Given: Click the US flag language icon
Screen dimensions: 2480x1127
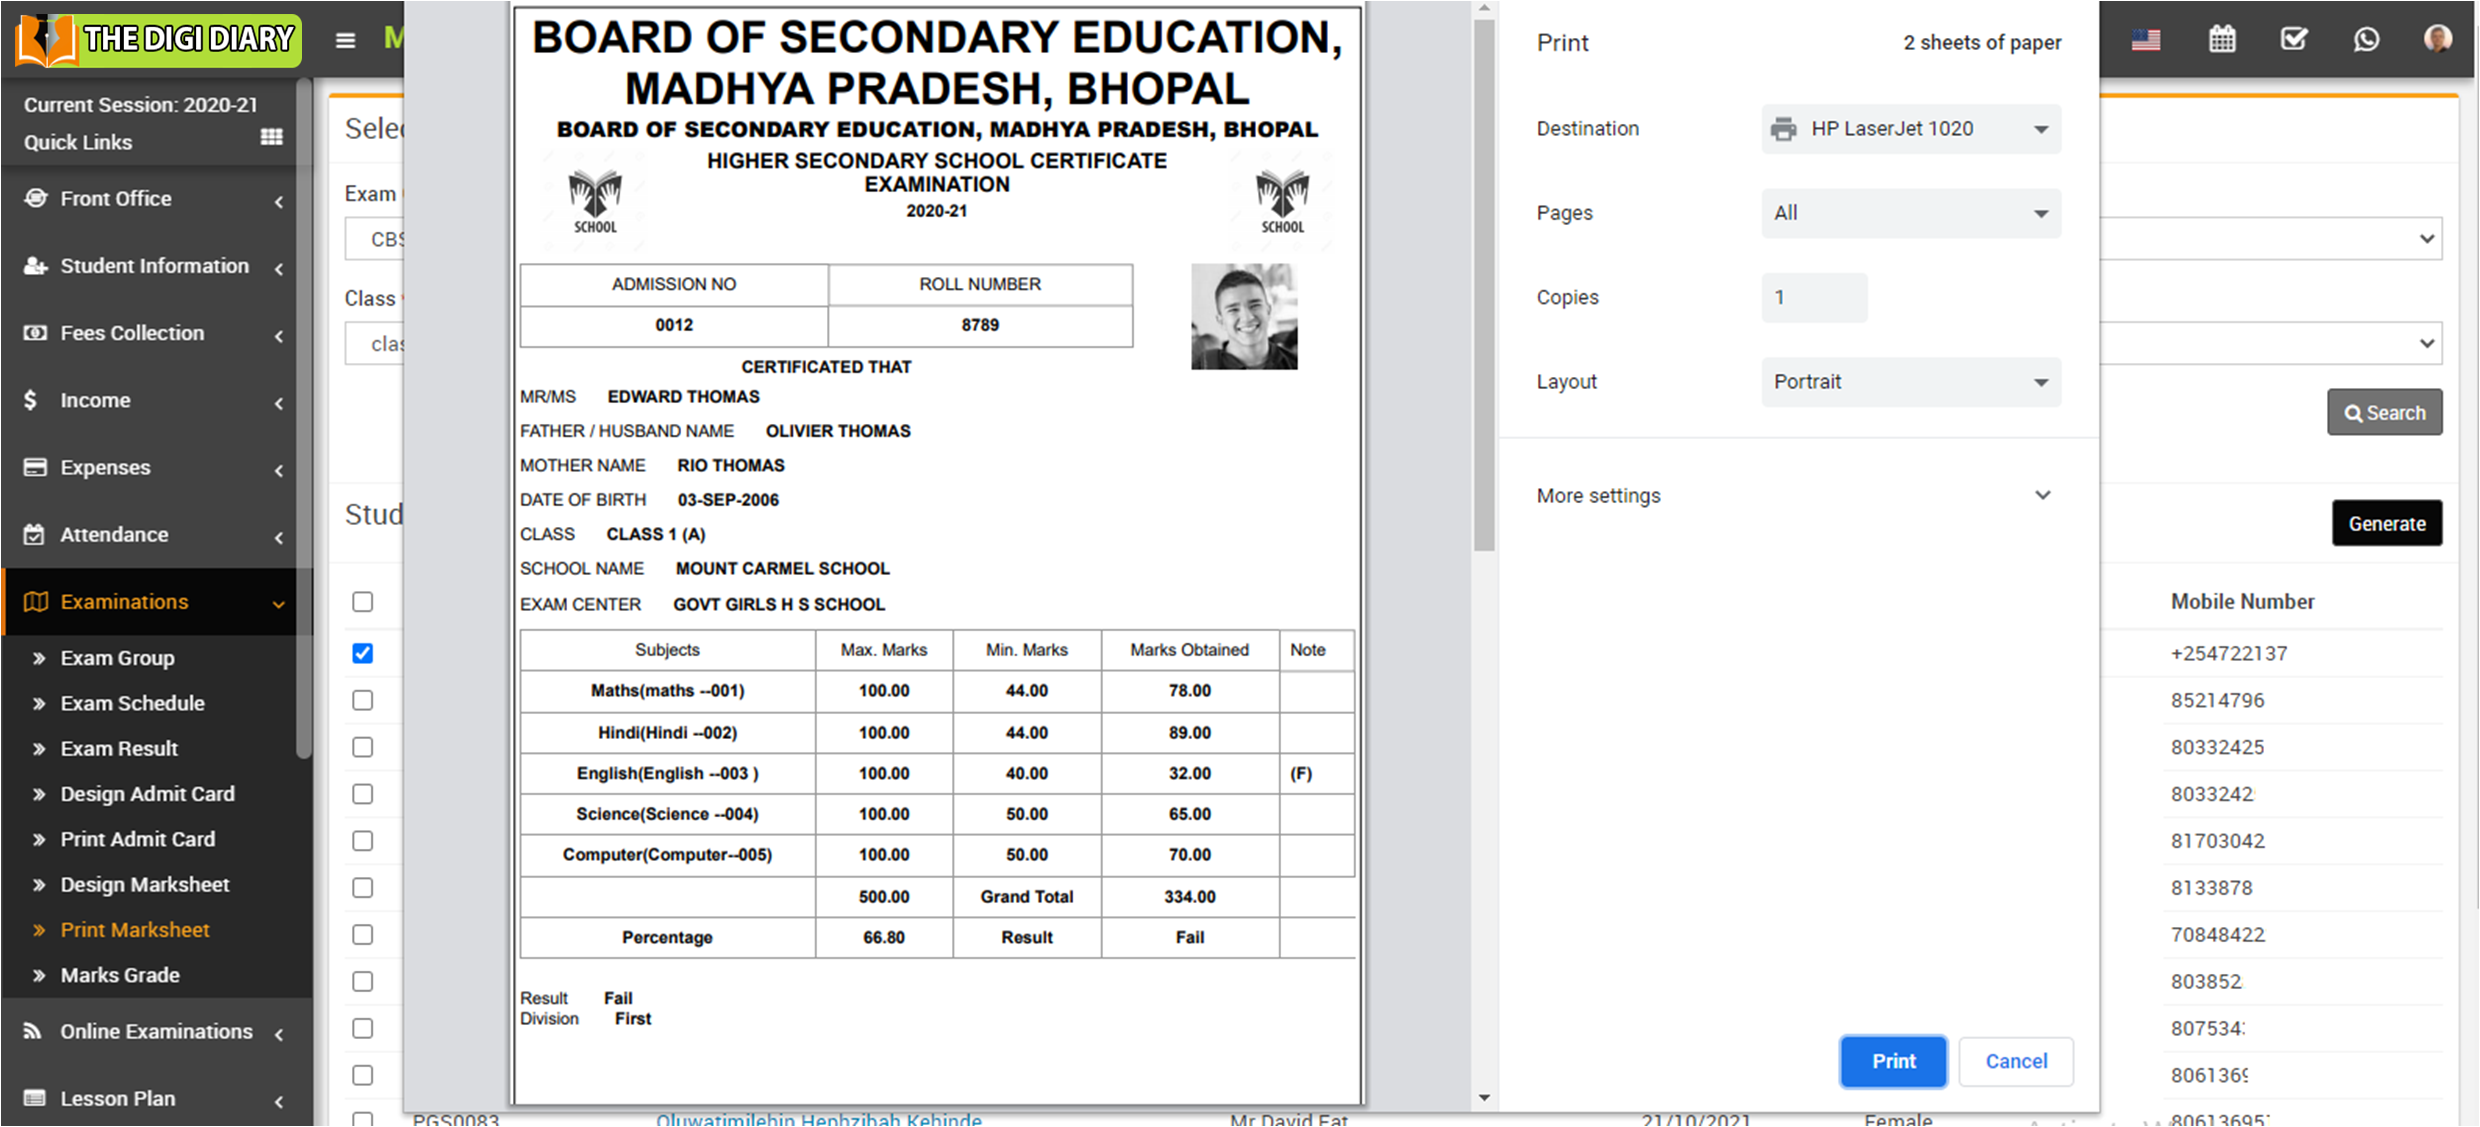Looking at the screenshot, I should [x=2146, y=40].
